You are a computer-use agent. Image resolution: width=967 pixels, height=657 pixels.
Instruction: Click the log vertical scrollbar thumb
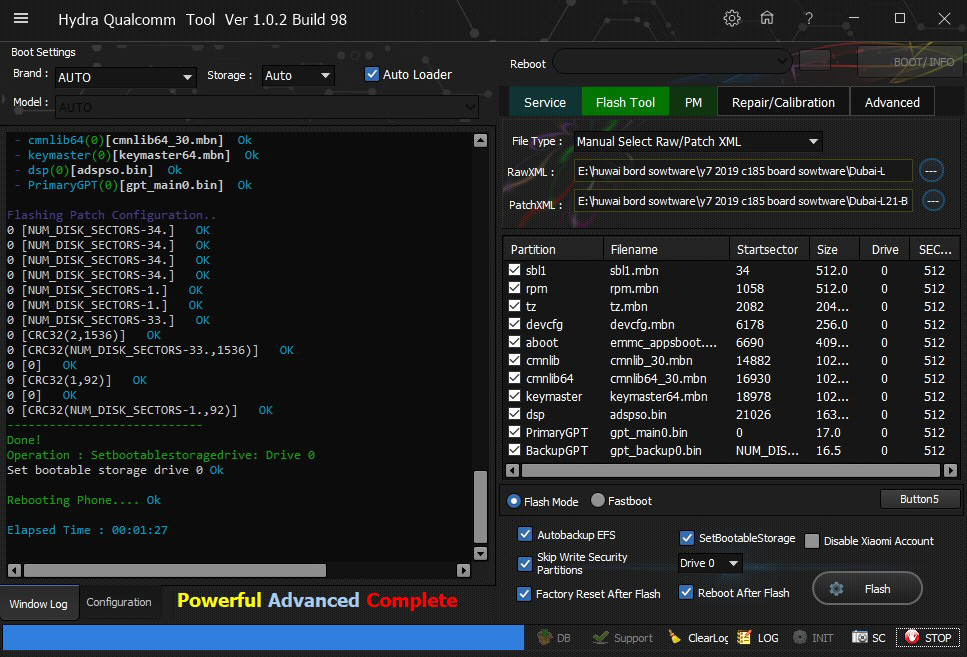[x=480, y=506]
